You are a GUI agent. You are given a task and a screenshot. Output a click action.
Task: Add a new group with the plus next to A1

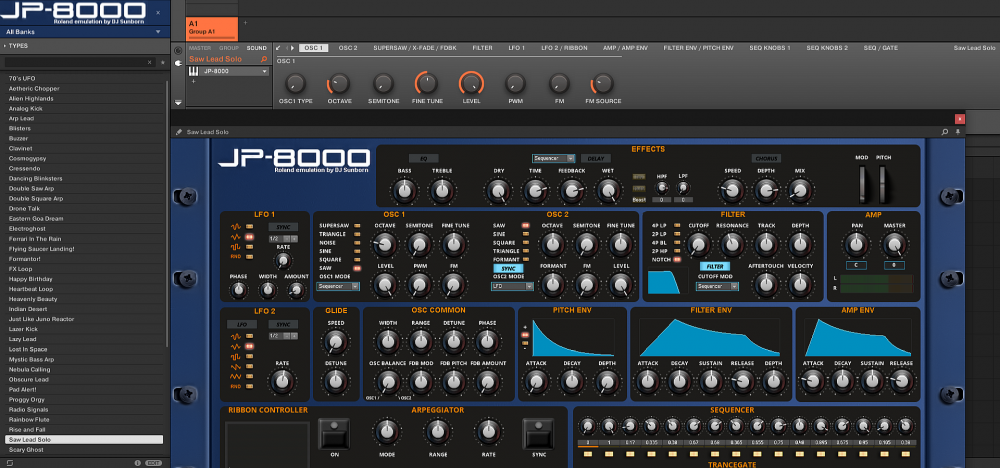(x=245, y=23)
